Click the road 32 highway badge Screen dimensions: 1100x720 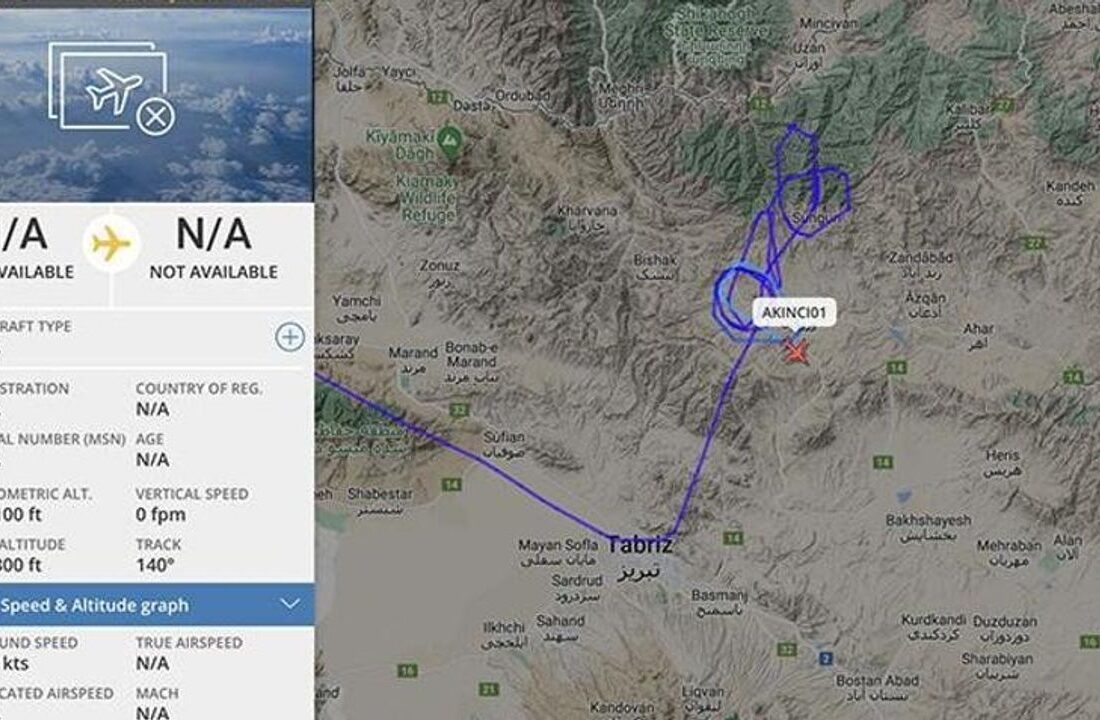787,650
